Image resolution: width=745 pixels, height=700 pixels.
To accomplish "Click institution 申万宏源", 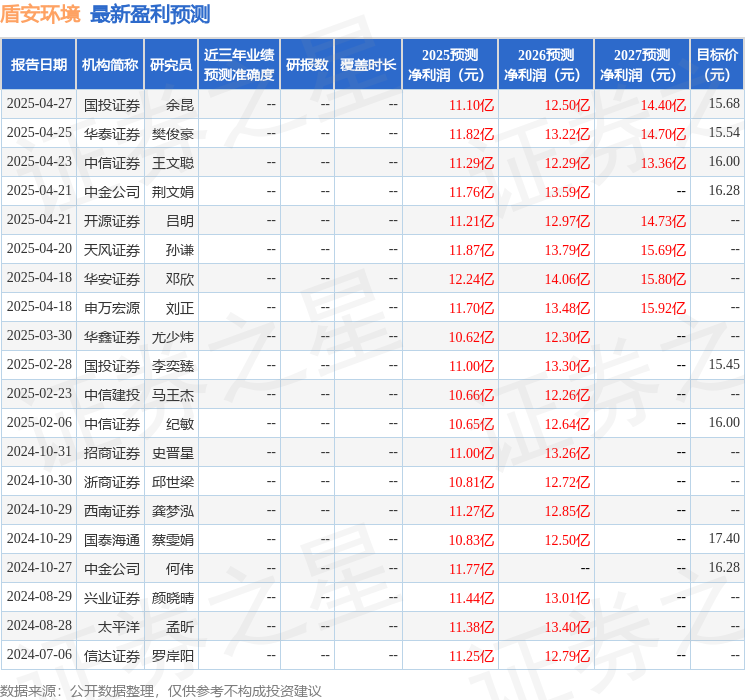I will point(112,308).
